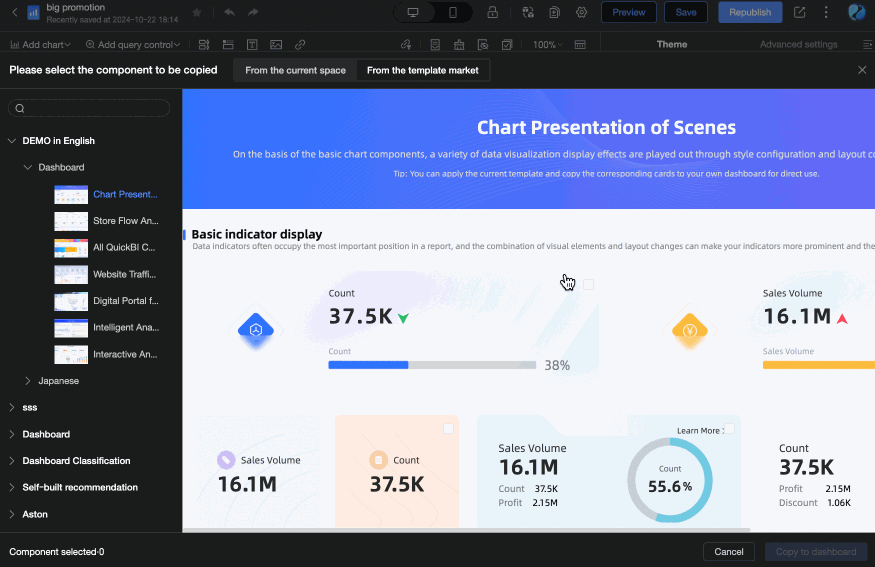
Task: Select the peach Count 37.5K card checkbox
Action: click(448, 428)
